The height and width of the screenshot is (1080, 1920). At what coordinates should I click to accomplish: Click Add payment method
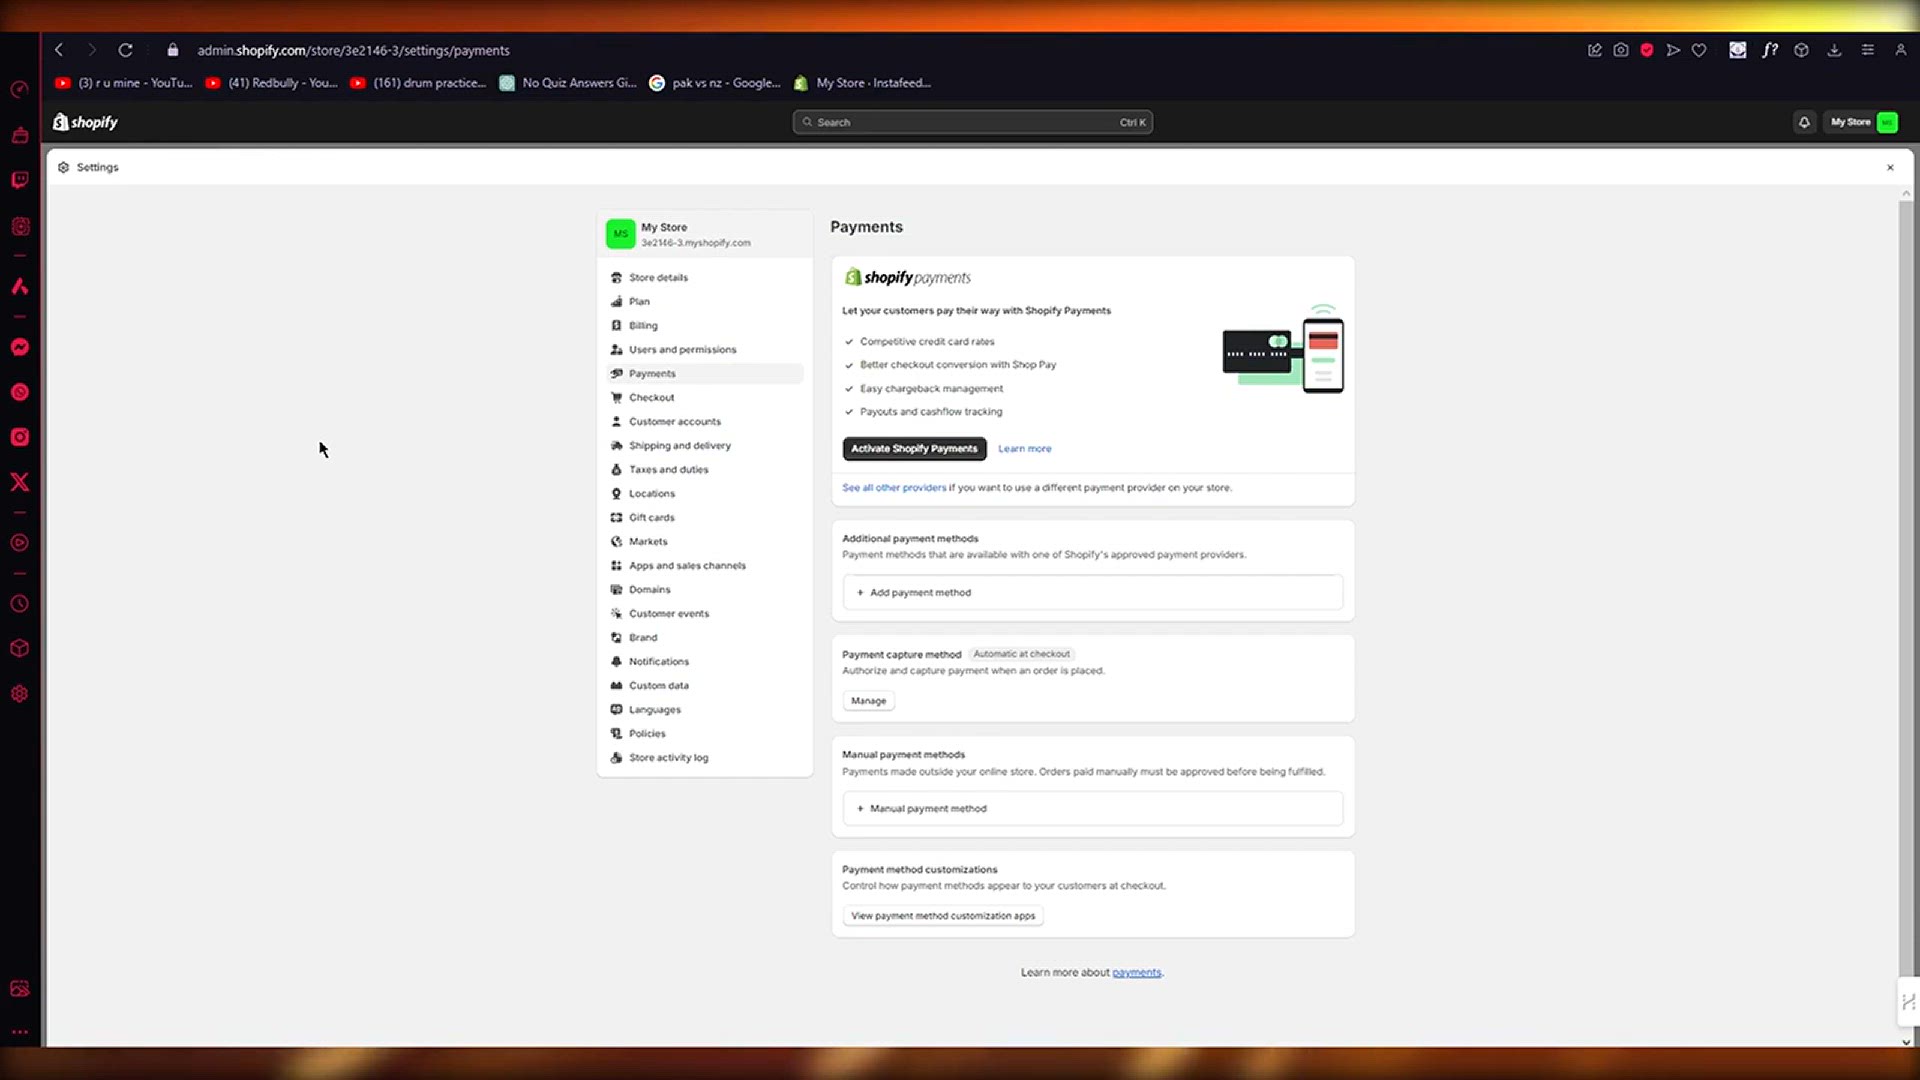pyautogui.click(x=1093, y=593)
